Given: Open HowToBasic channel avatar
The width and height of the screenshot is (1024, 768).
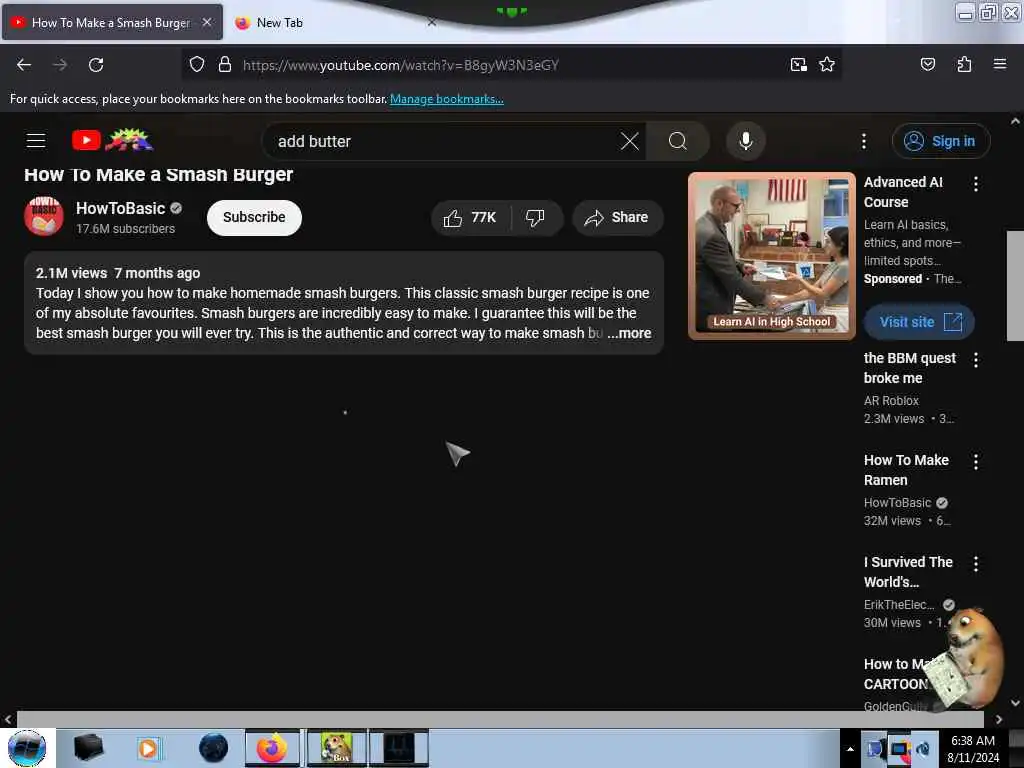Looking at the screenshot, I should pos(44,216).
